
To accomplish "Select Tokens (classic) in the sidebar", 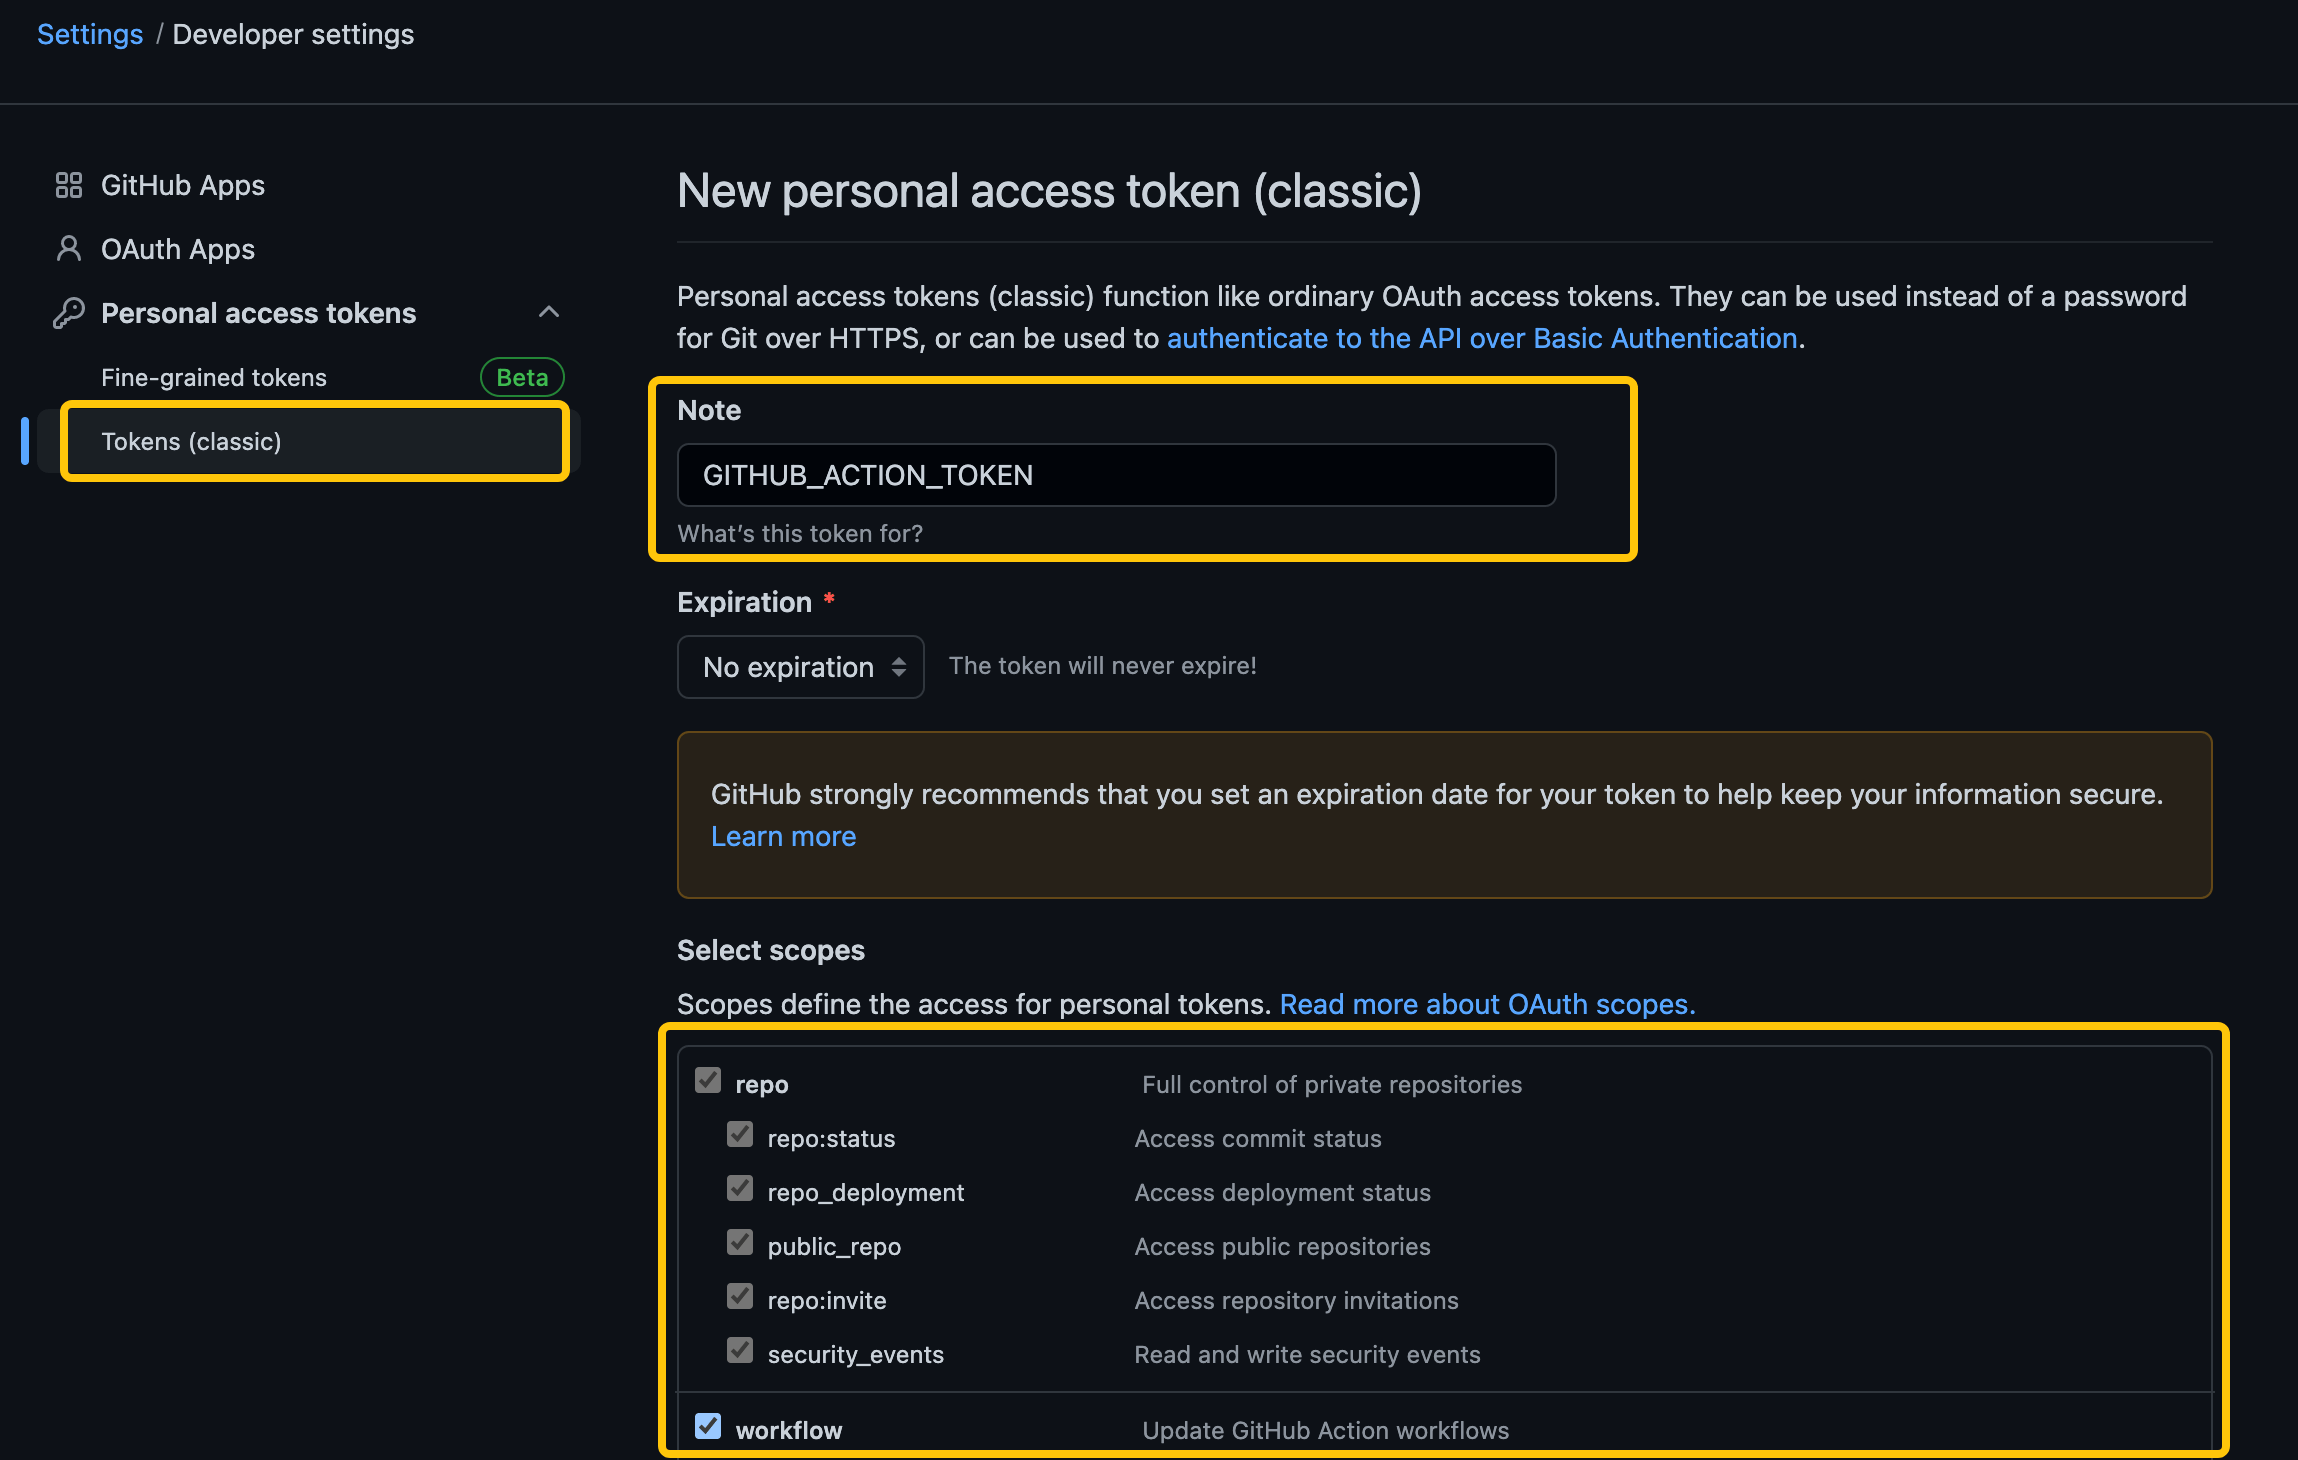I will (x=192, y=441).
